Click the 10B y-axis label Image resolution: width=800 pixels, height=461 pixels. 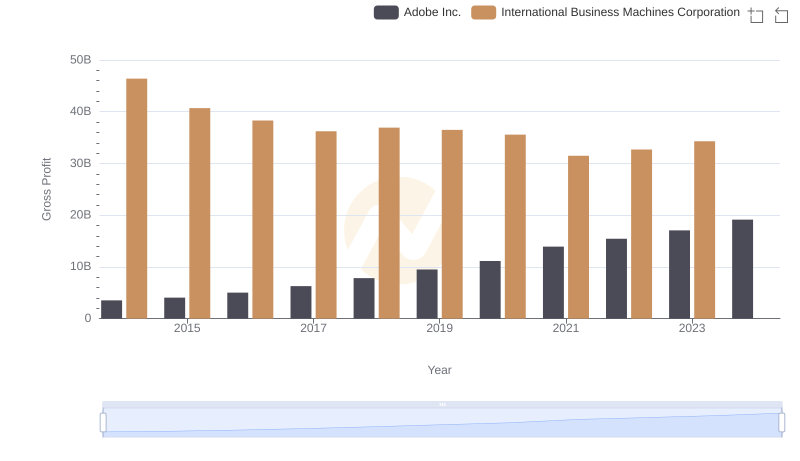(x=81, y=266)
